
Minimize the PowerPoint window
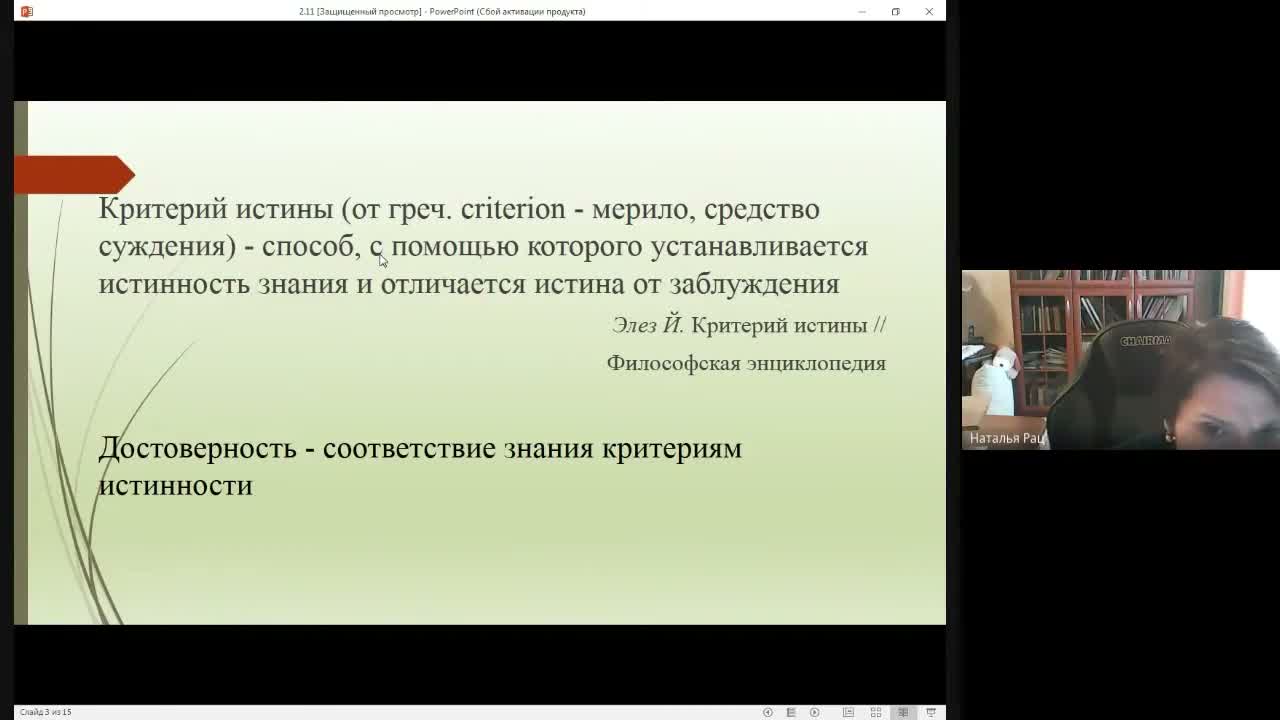point(862,11)
